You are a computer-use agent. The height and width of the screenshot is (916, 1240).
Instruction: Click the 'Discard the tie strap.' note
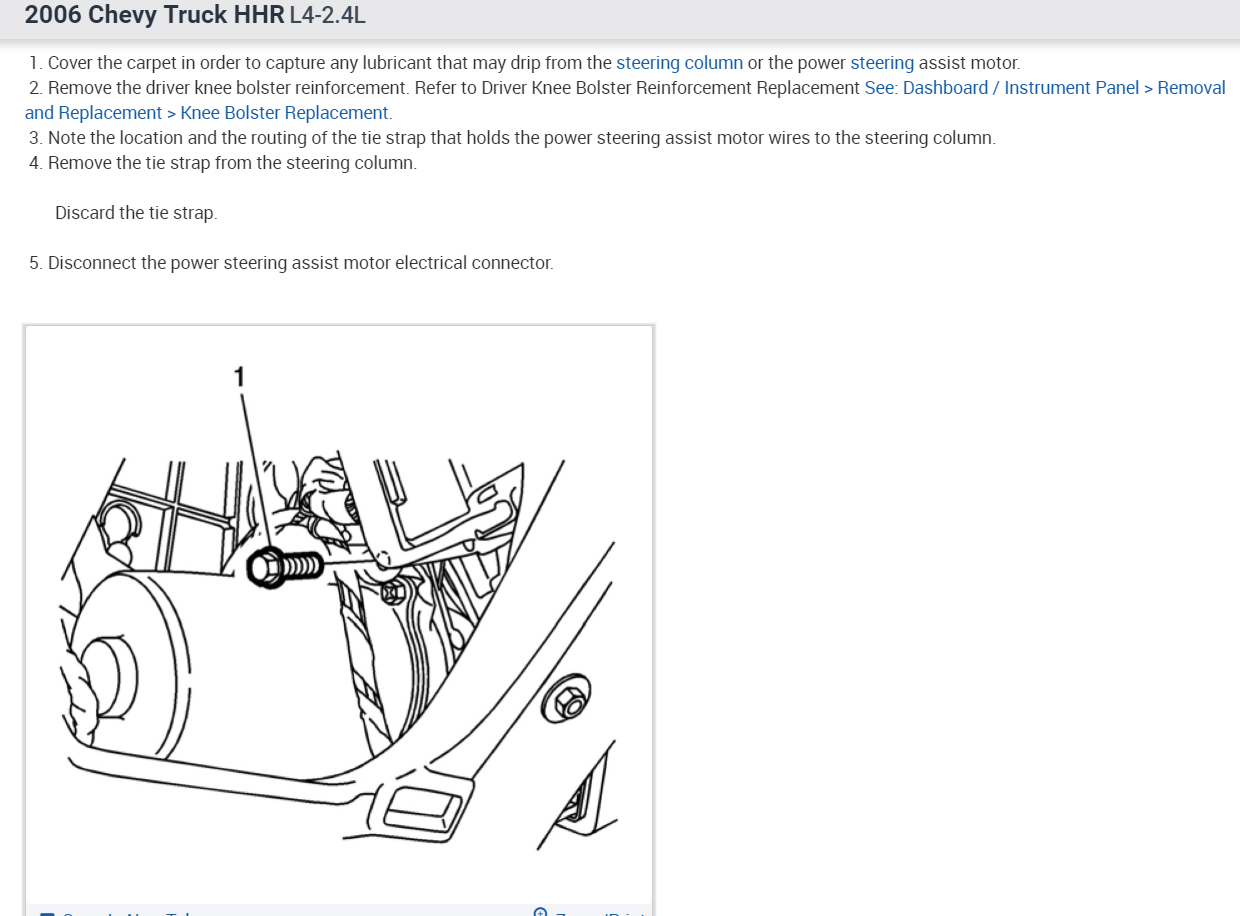[x=136, y=213]
